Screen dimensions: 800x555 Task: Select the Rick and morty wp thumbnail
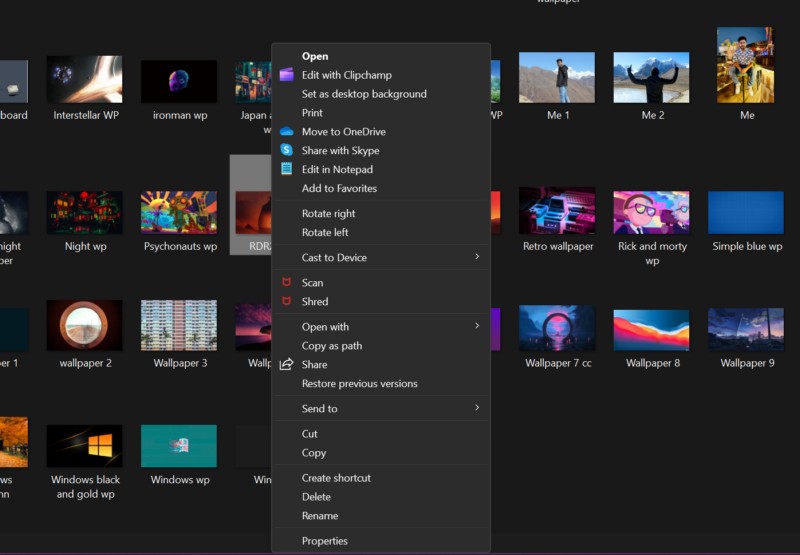[651, 212]
